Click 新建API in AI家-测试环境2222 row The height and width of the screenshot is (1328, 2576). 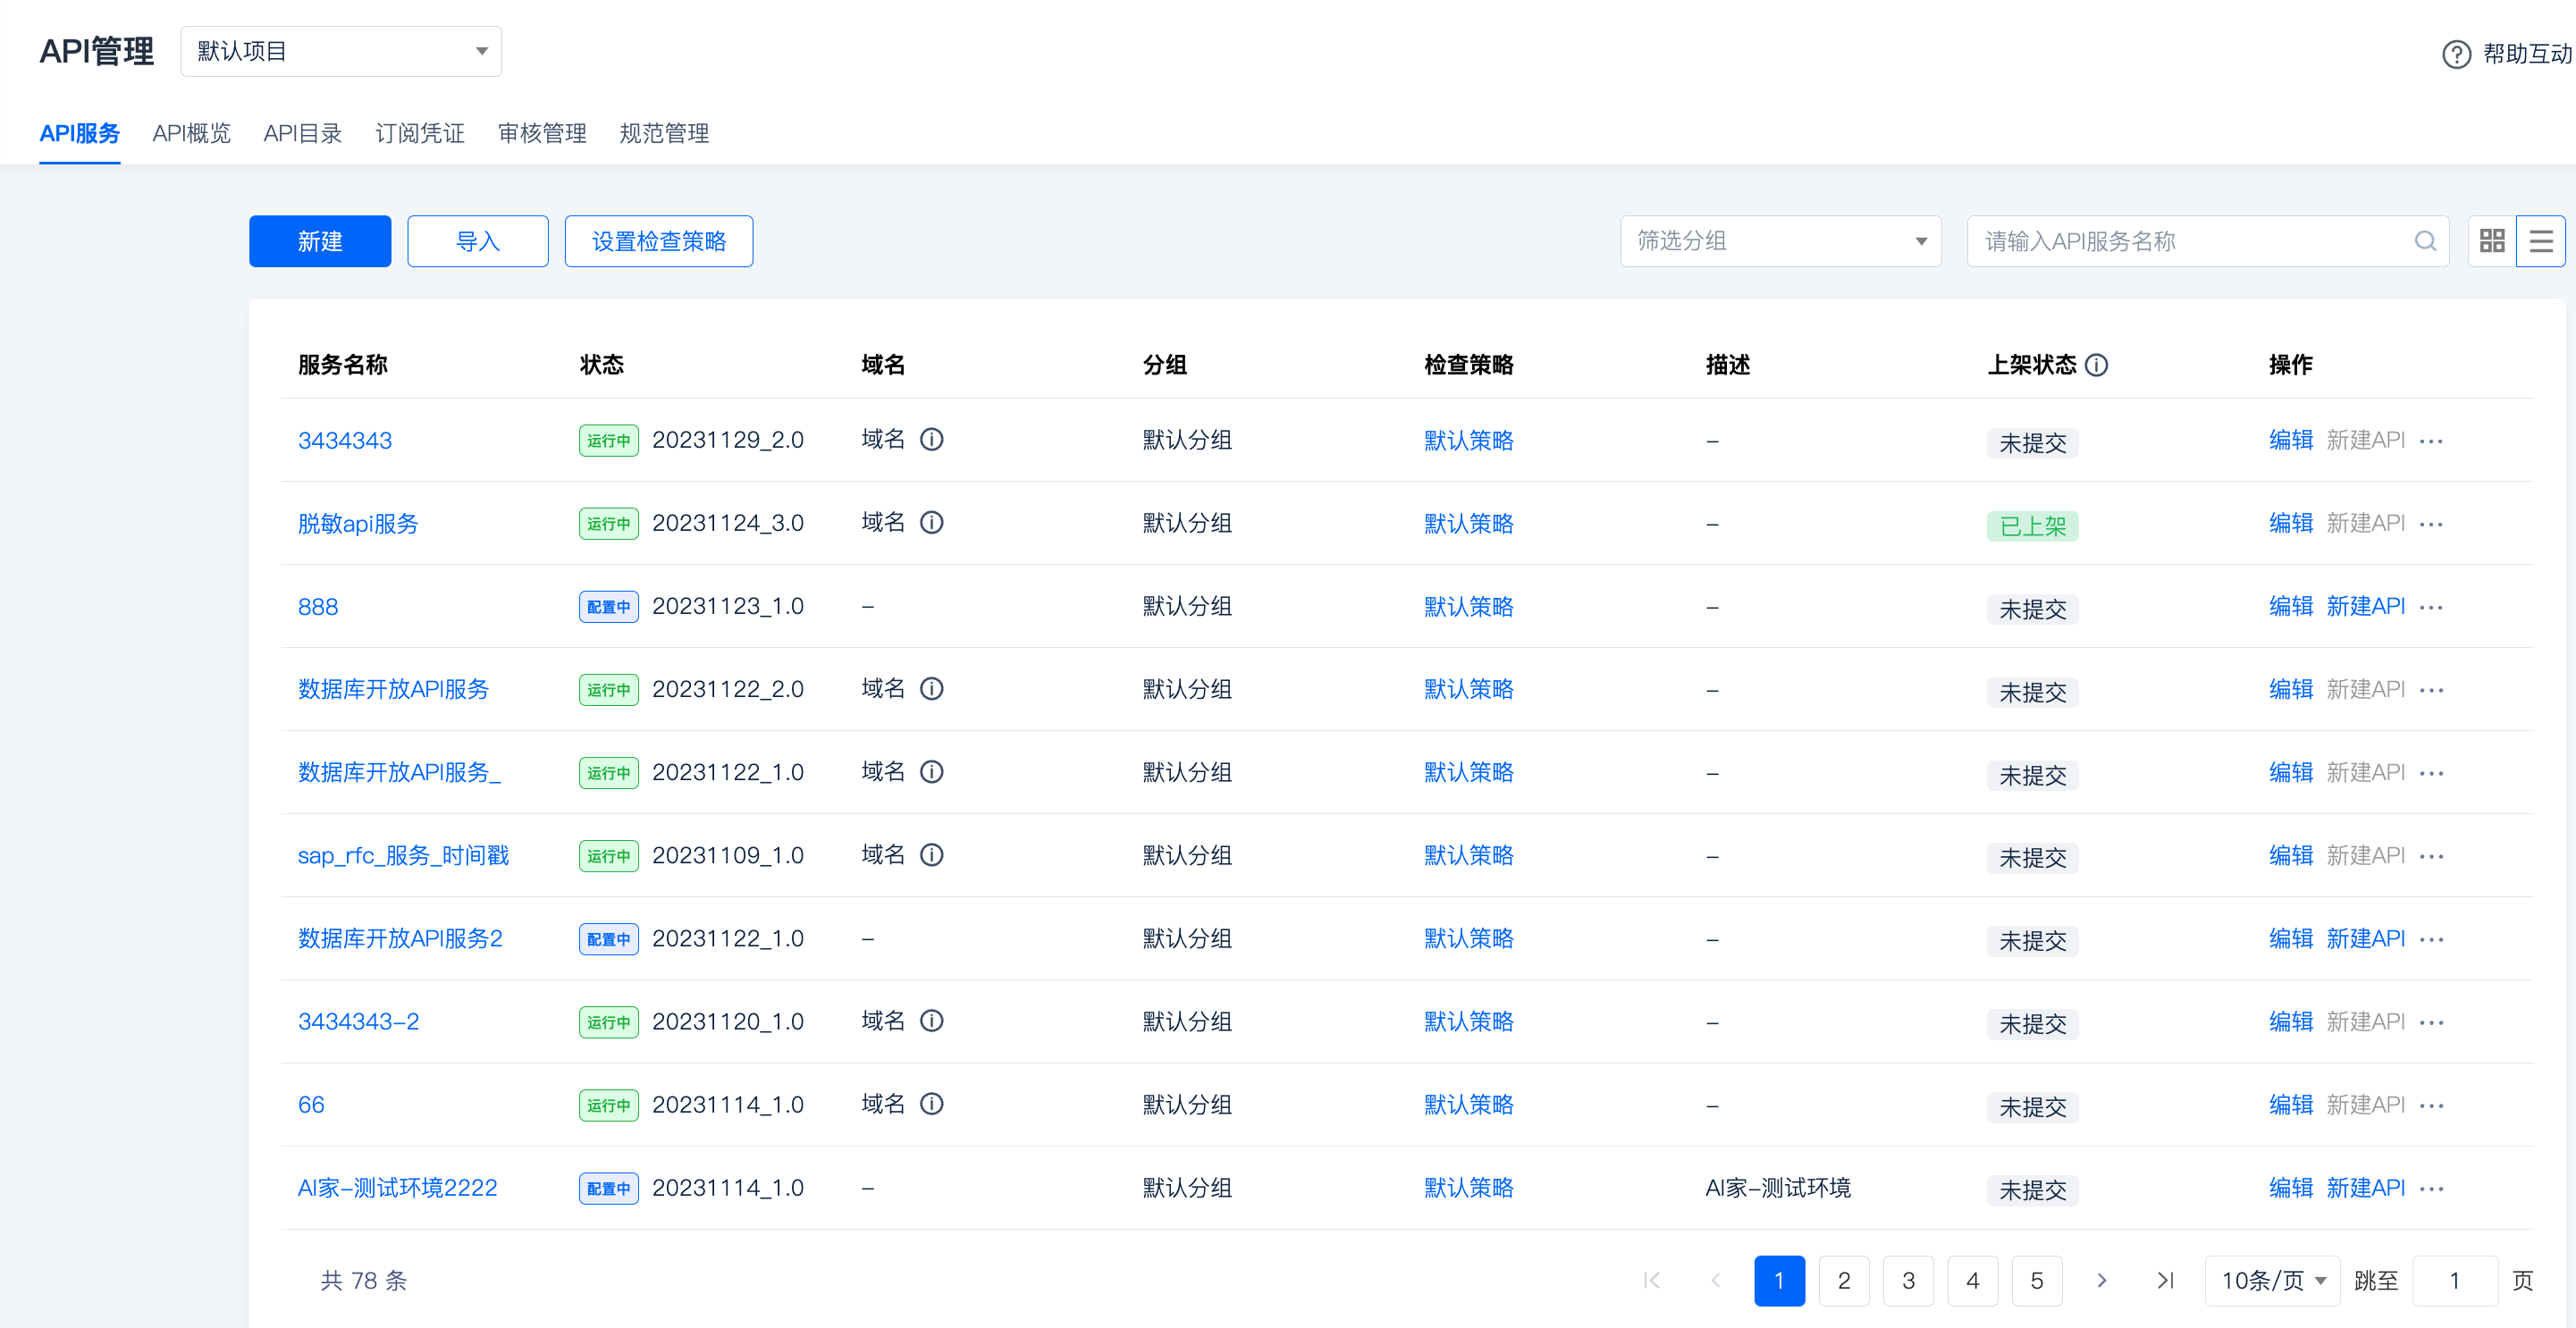[2366, 1187]
